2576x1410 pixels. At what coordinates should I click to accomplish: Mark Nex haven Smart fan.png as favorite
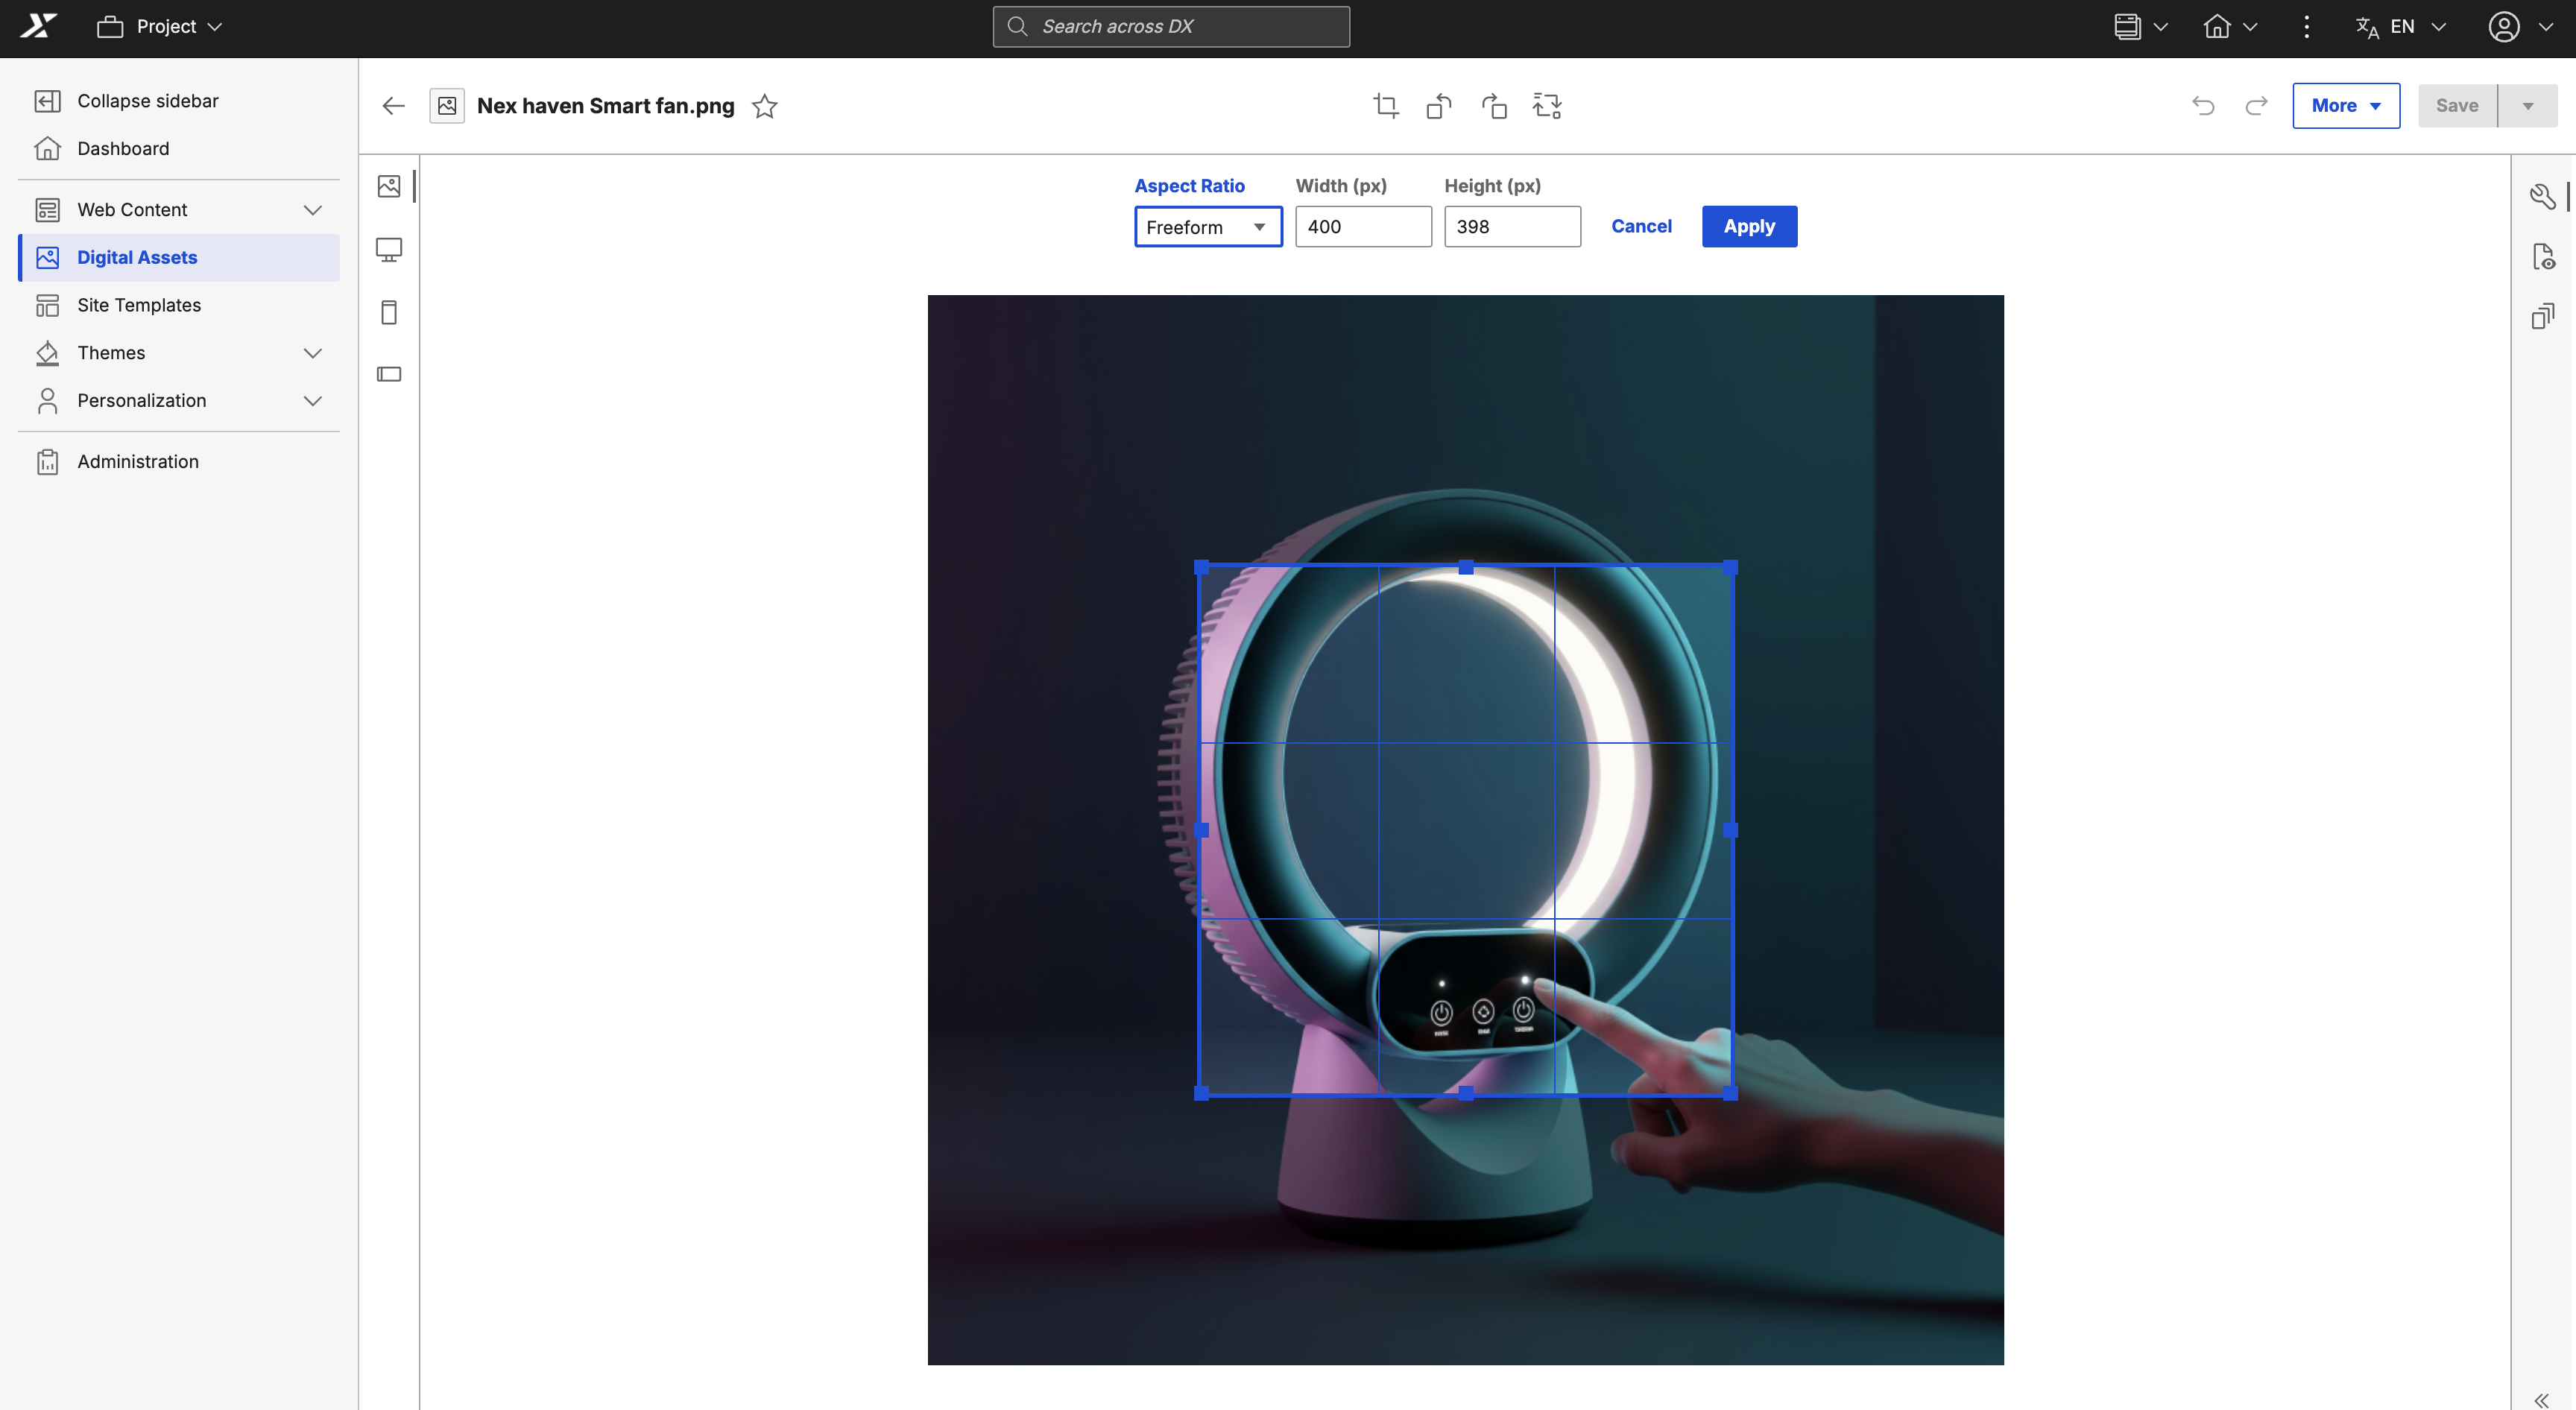765,105
